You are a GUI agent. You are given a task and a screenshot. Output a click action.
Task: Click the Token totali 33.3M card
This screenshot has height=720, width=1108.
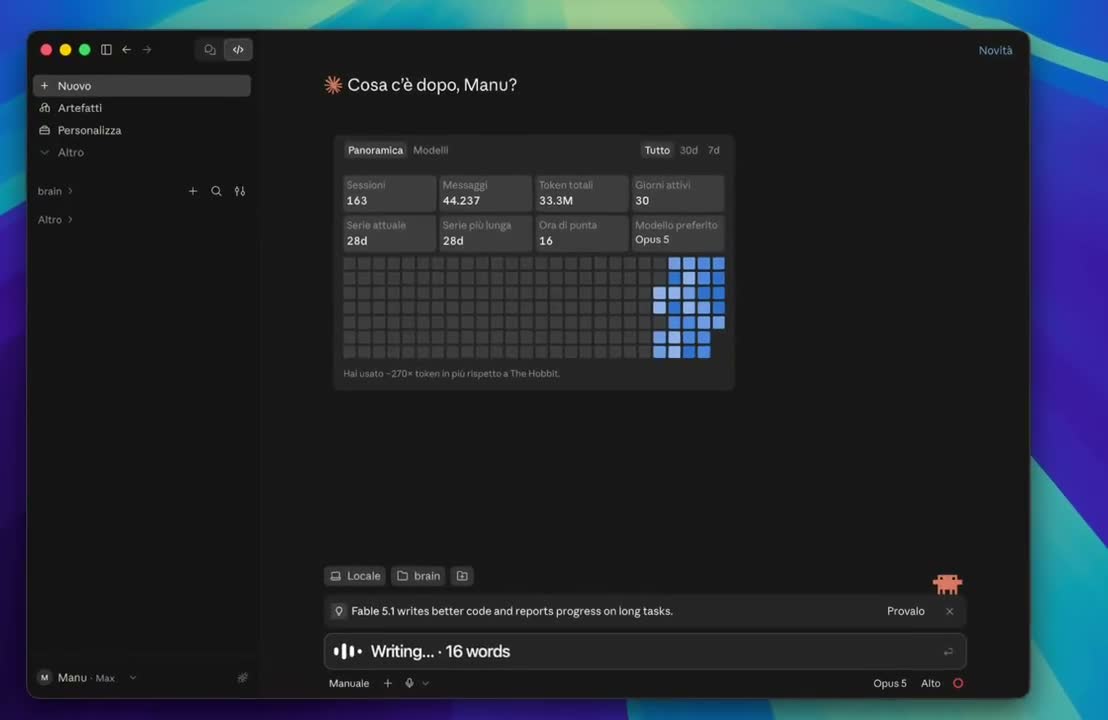coord(582,193)
